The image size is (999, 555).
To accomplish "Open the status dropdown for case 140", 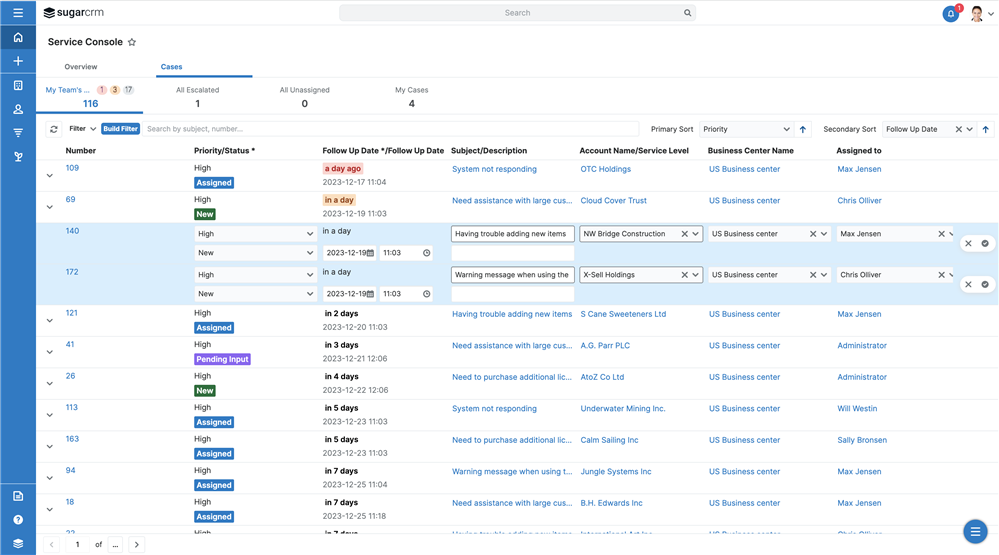I will pyautogui.click(x=255, y=253).
